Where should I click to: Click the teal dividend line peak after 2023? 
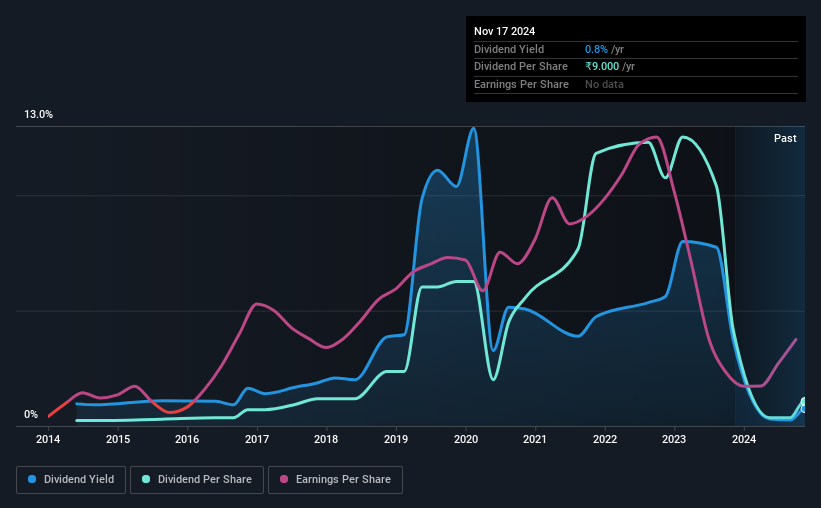[x=682, y=137]
